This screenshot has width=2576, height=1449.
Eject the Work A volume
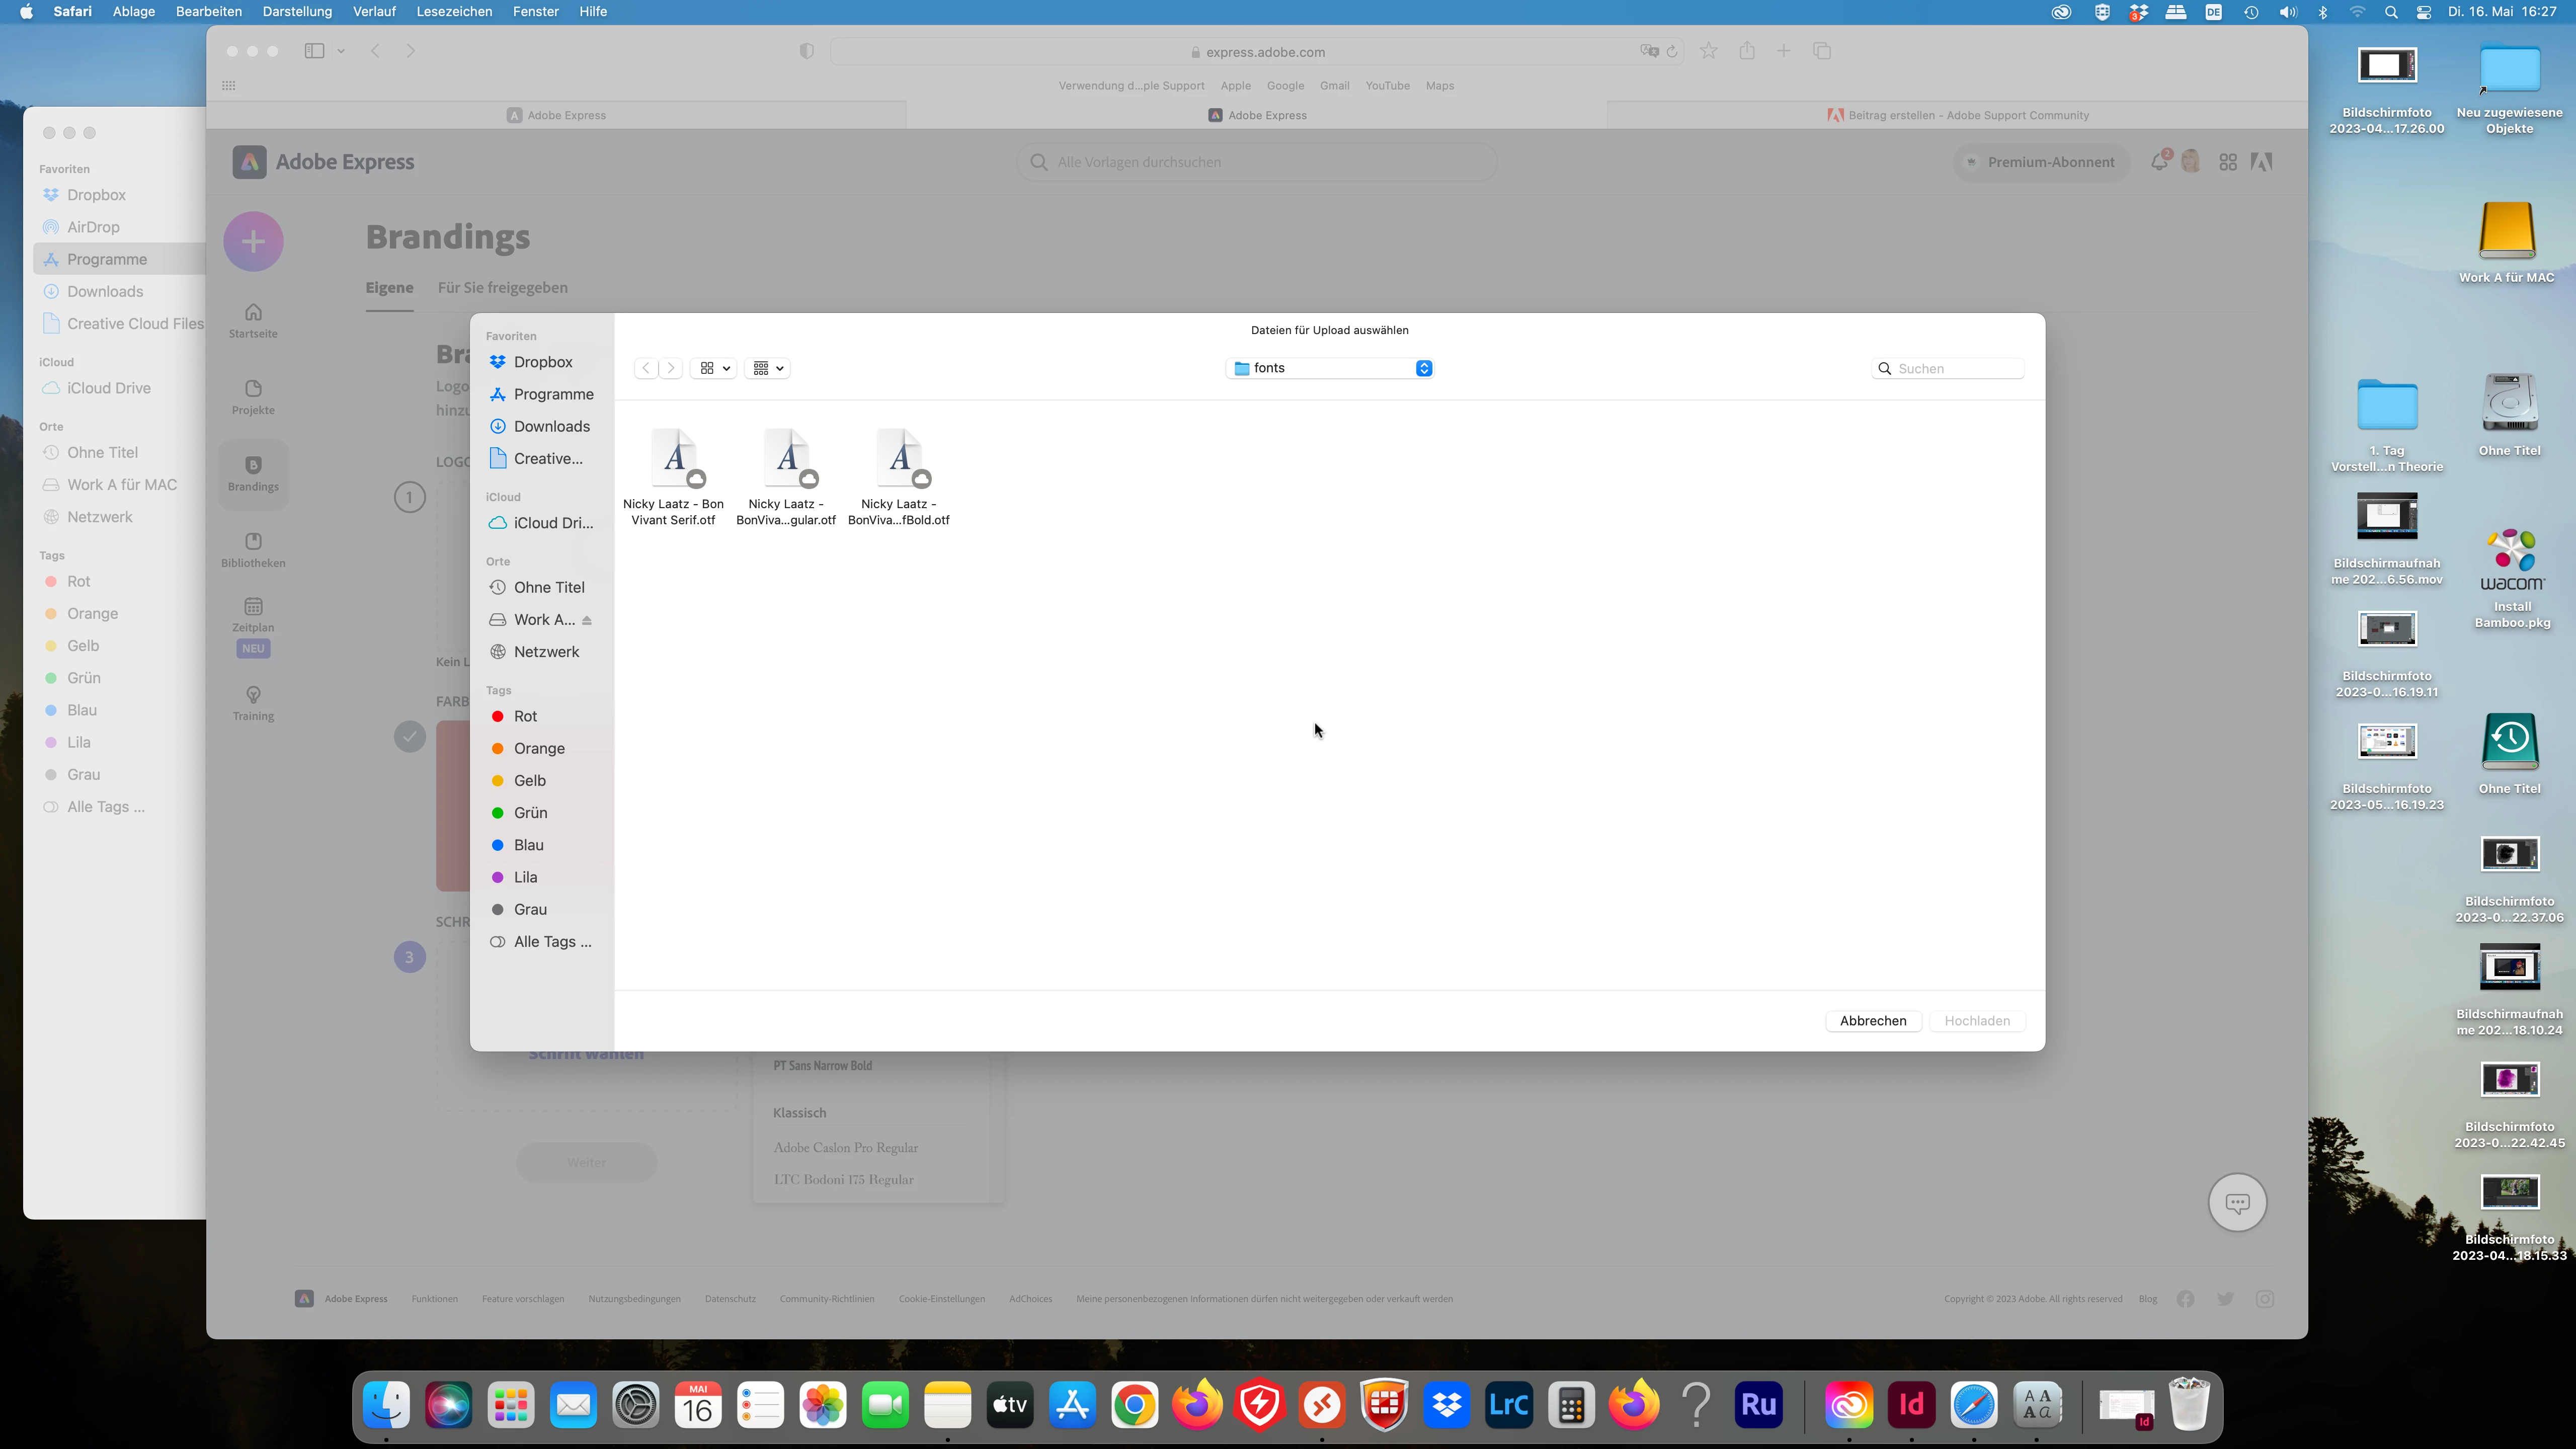point(587,620)
